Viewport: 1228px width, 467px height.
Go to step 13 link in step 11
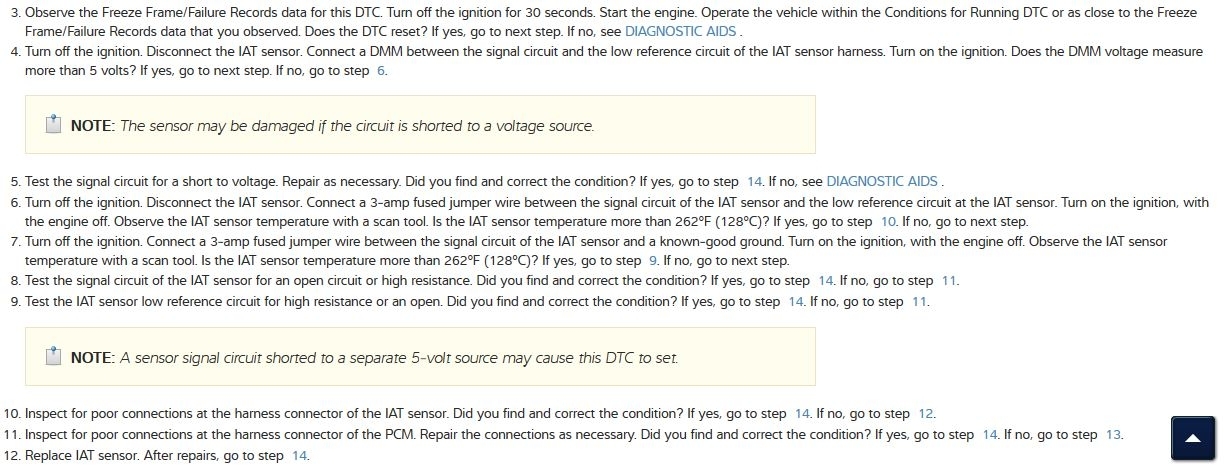pyautogui.click(x=1113, y=434)
